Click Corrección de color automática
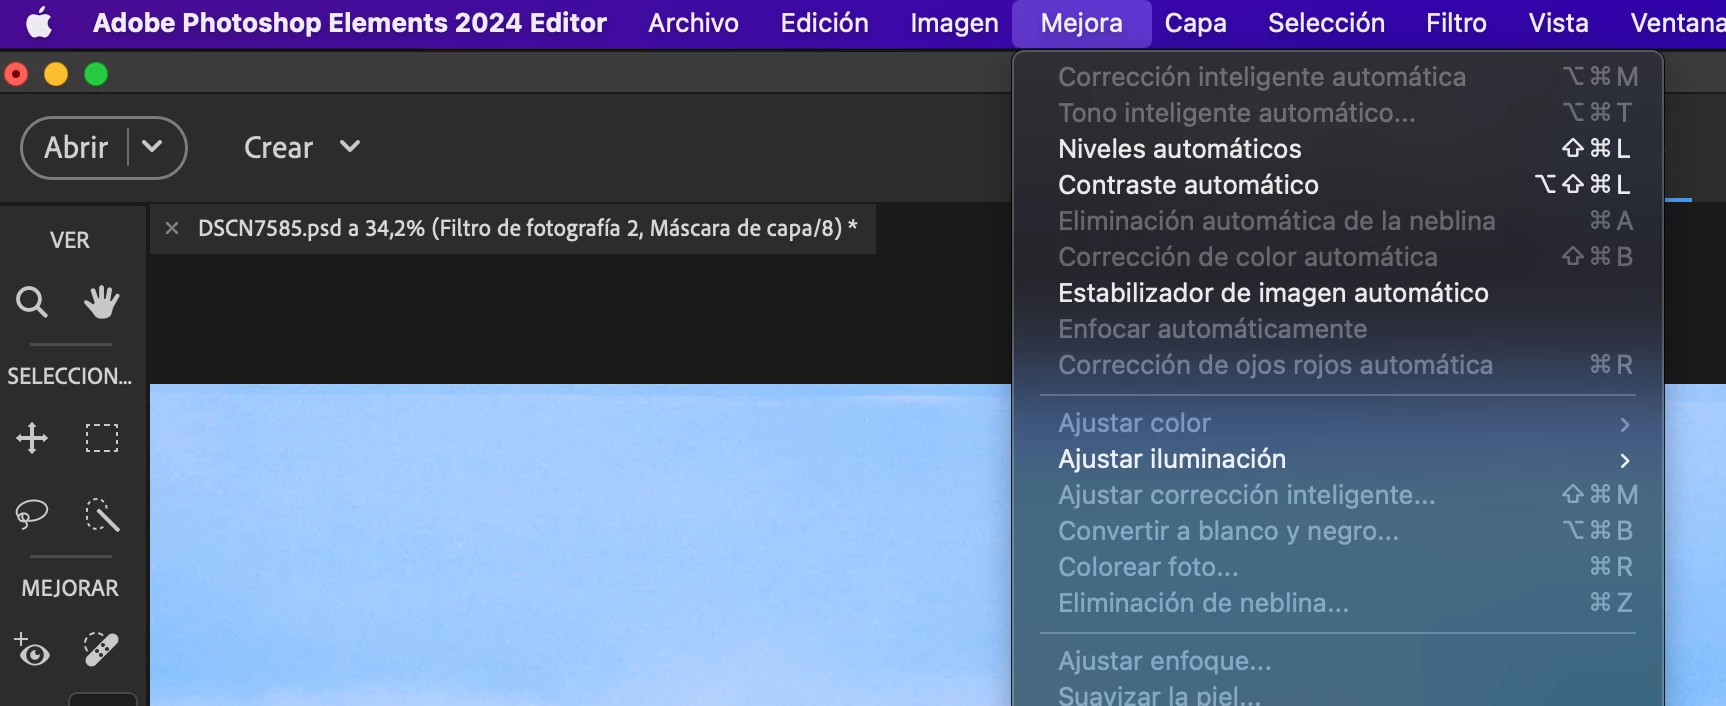1726x706 pixels. tap(1338, 257)
